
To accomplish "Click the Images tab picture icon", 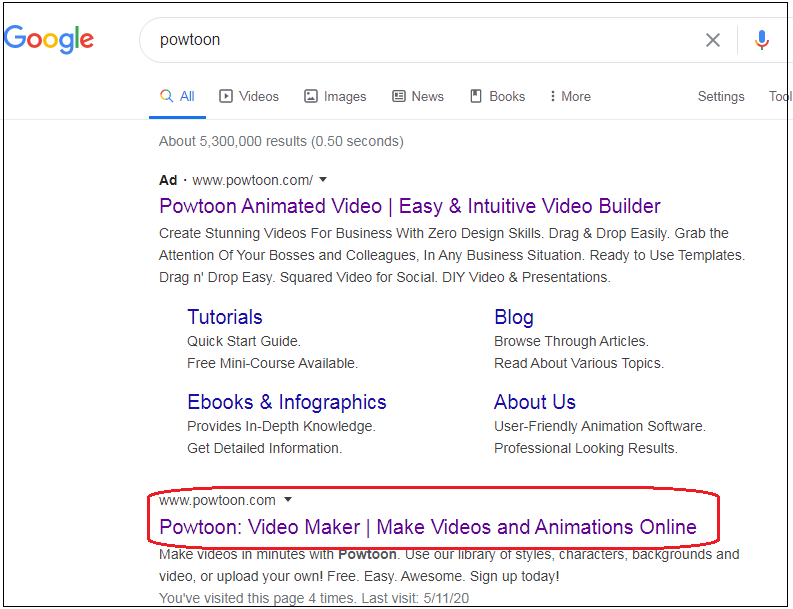I will [x=311, y=96].
